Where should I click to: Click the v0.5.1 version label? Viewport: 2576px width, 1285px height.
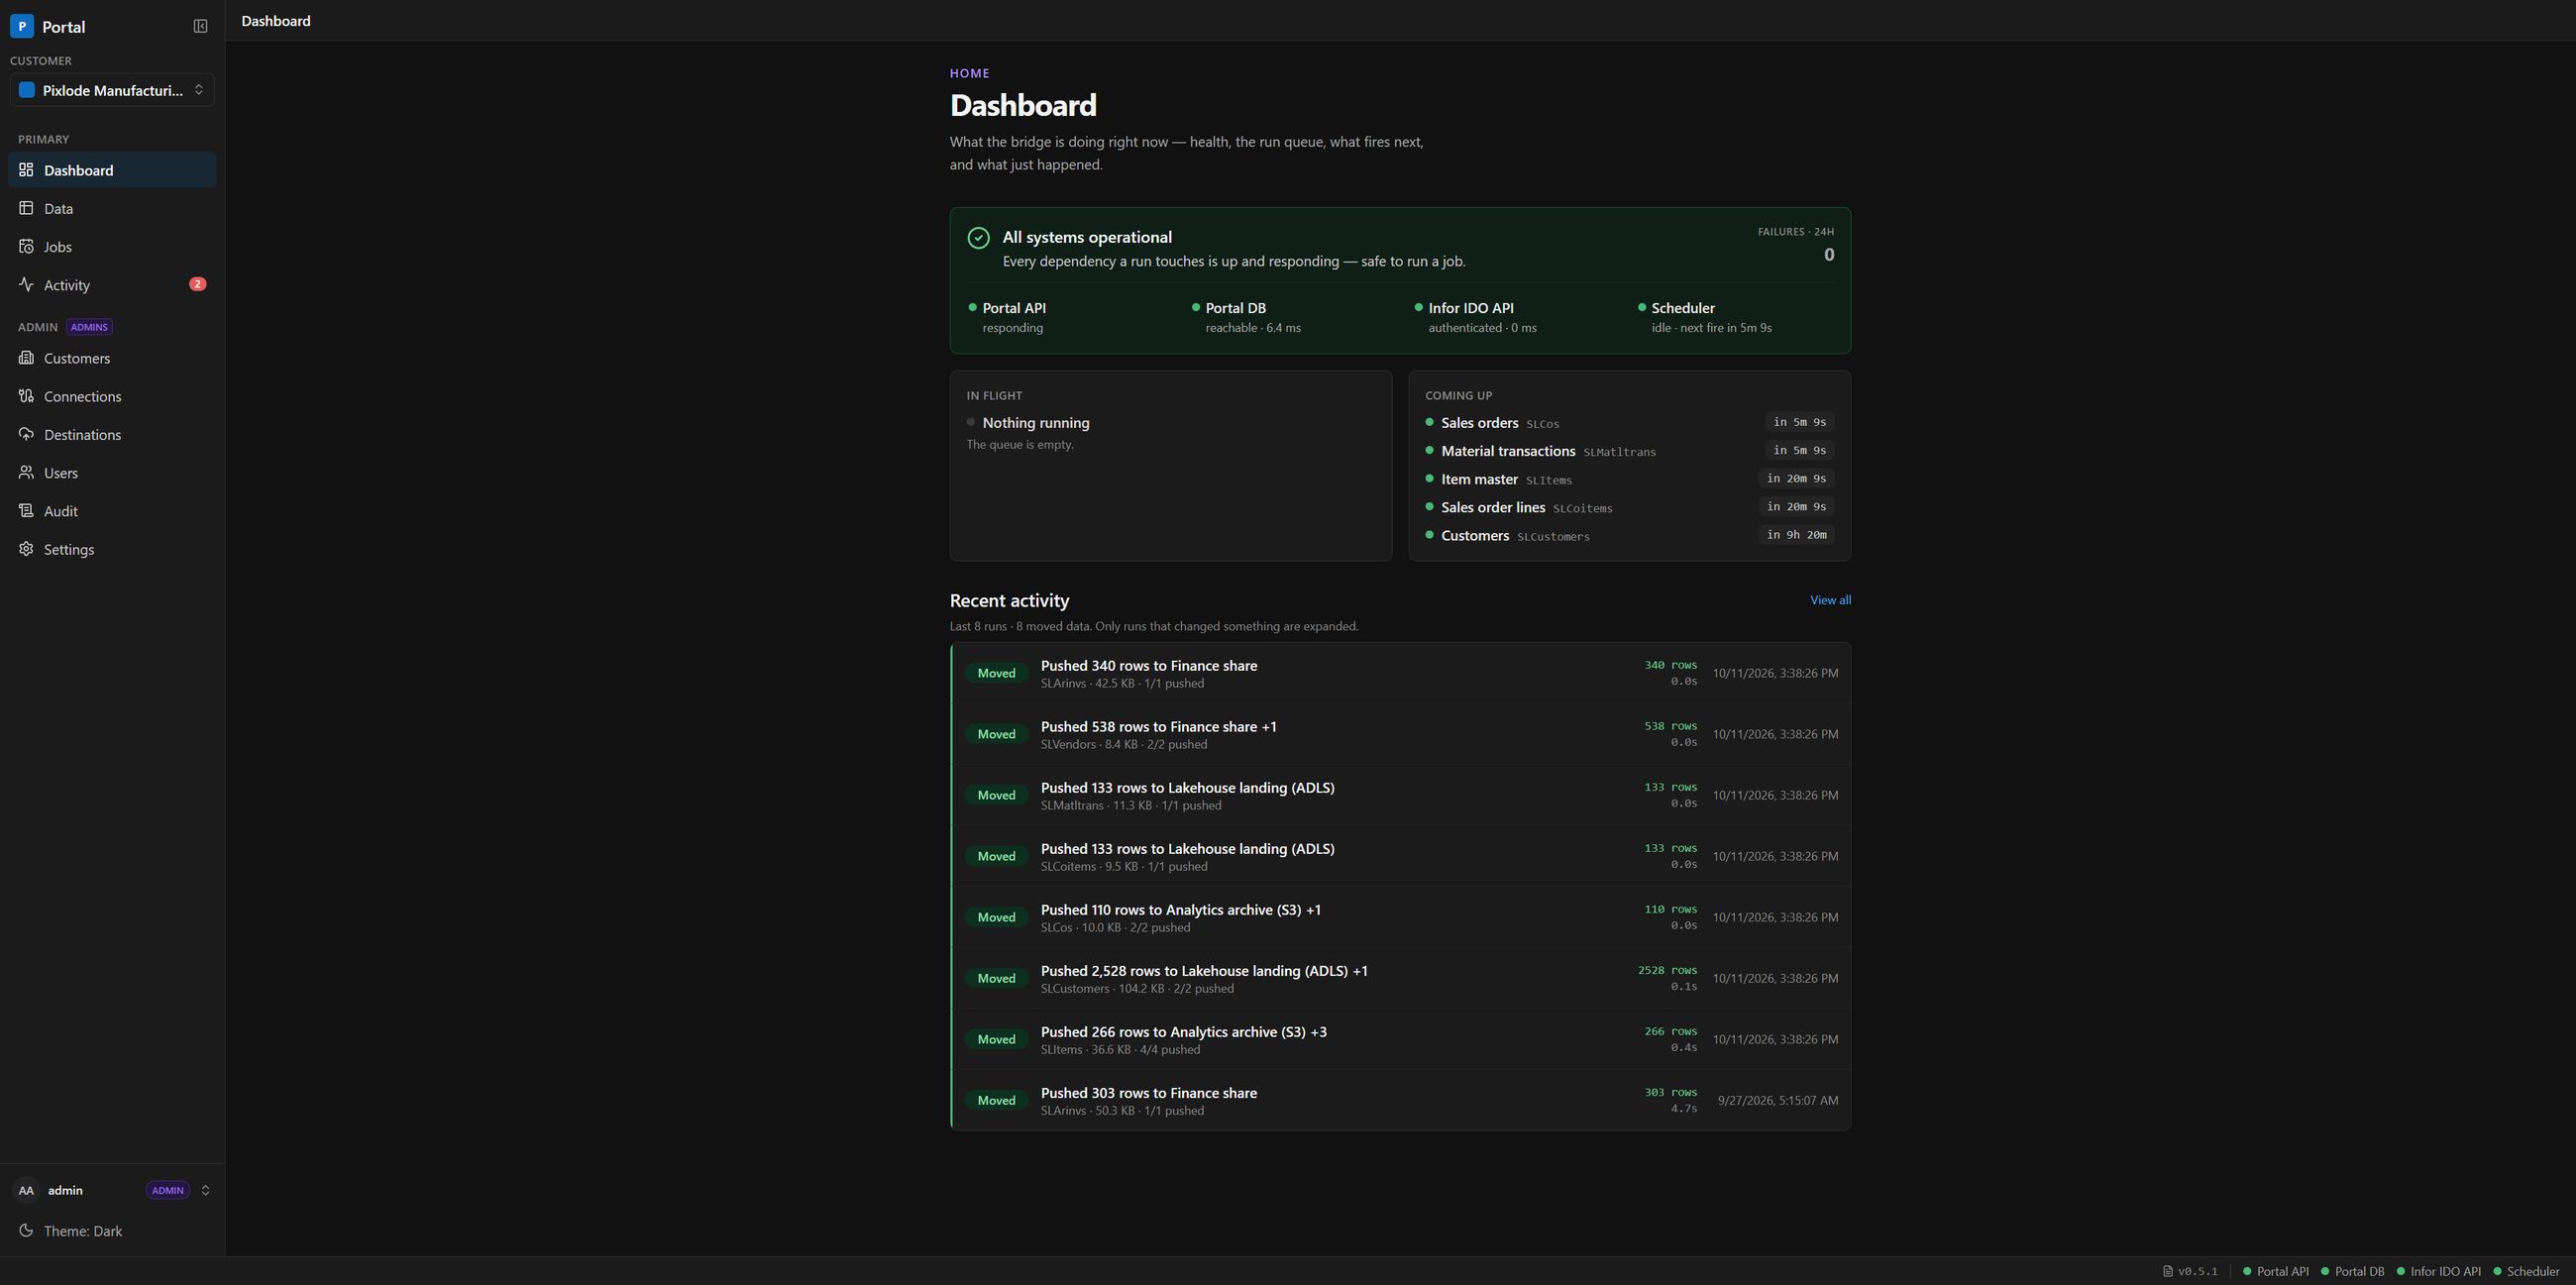point(2197,1272)
